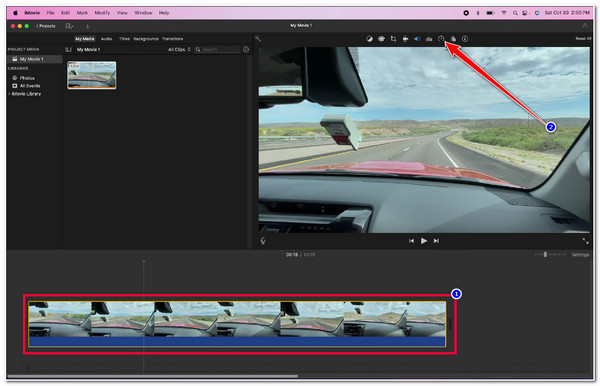Select My Movie 1 in Project Media
600x386 pixels.
[x=34, y=59]
